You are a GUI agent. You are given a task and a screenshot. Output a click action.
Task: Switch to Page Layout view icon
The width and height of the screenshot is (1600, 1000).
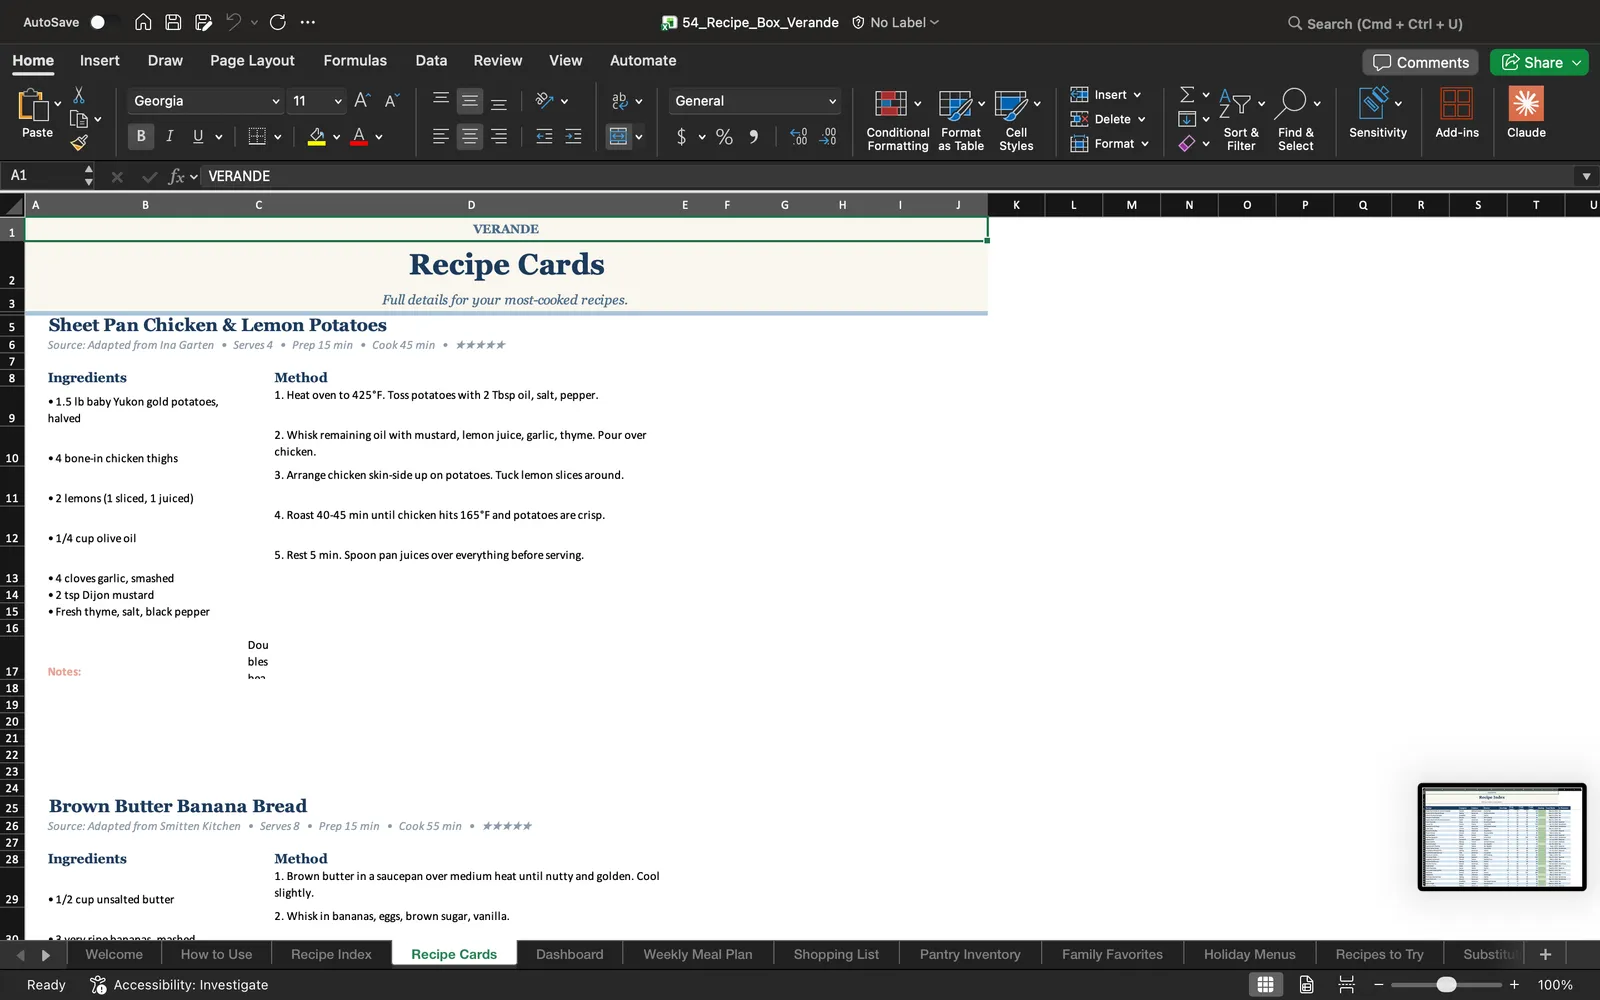1306,984
